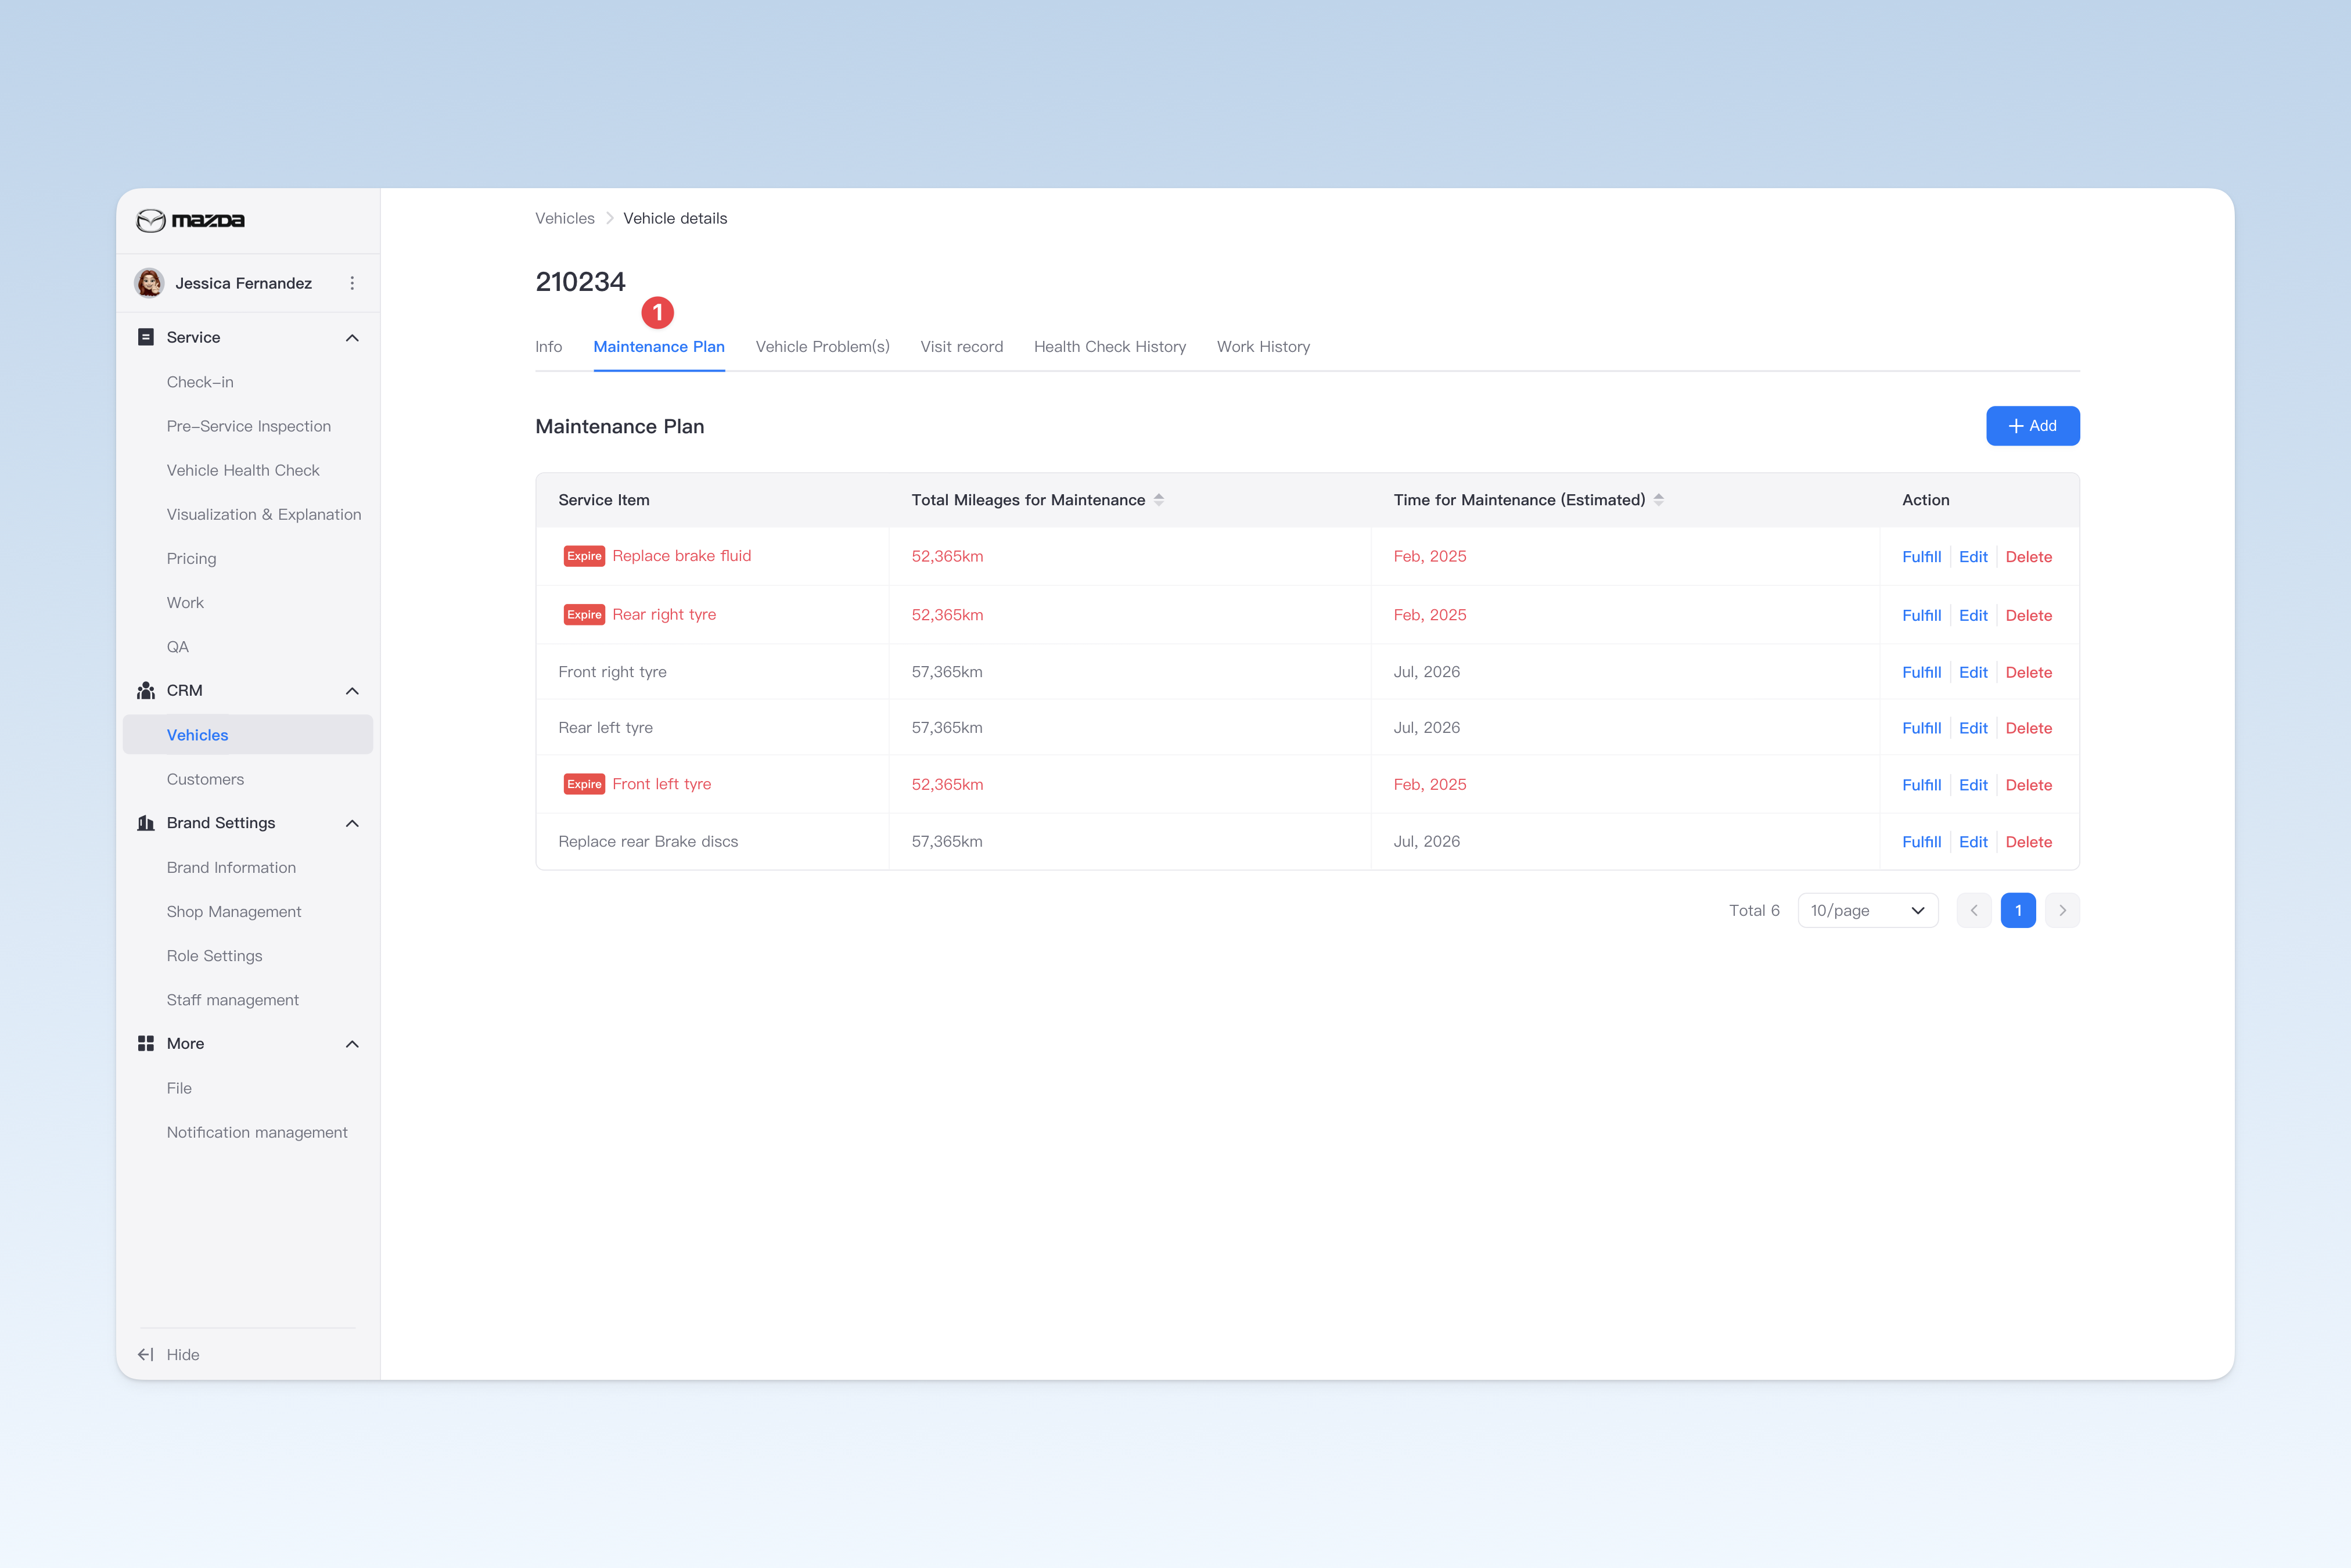Click the Brand Settings building icon

coord(146,823)
